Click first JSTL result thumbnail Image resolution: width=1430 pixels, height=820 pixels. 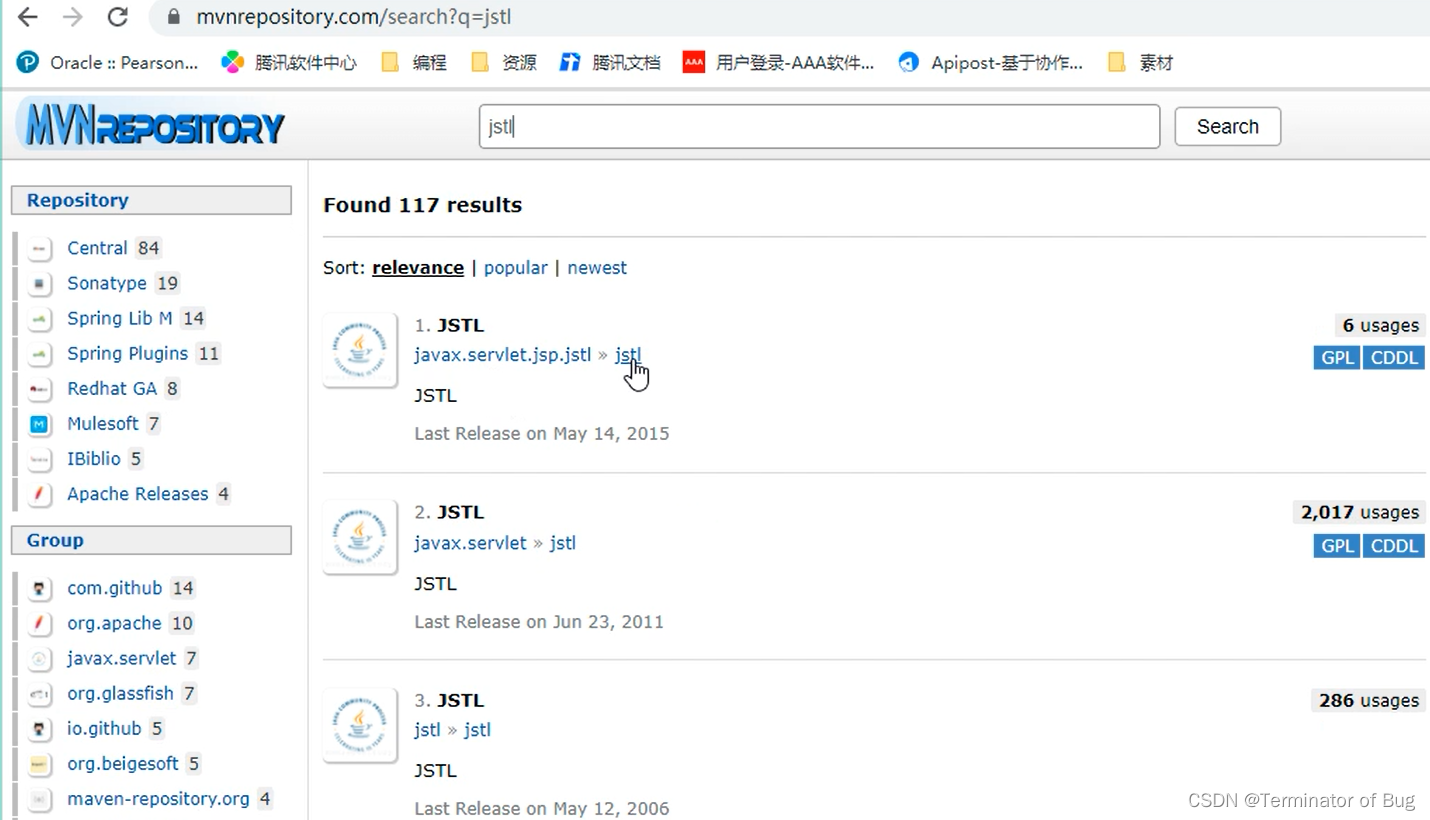(360, 349)
